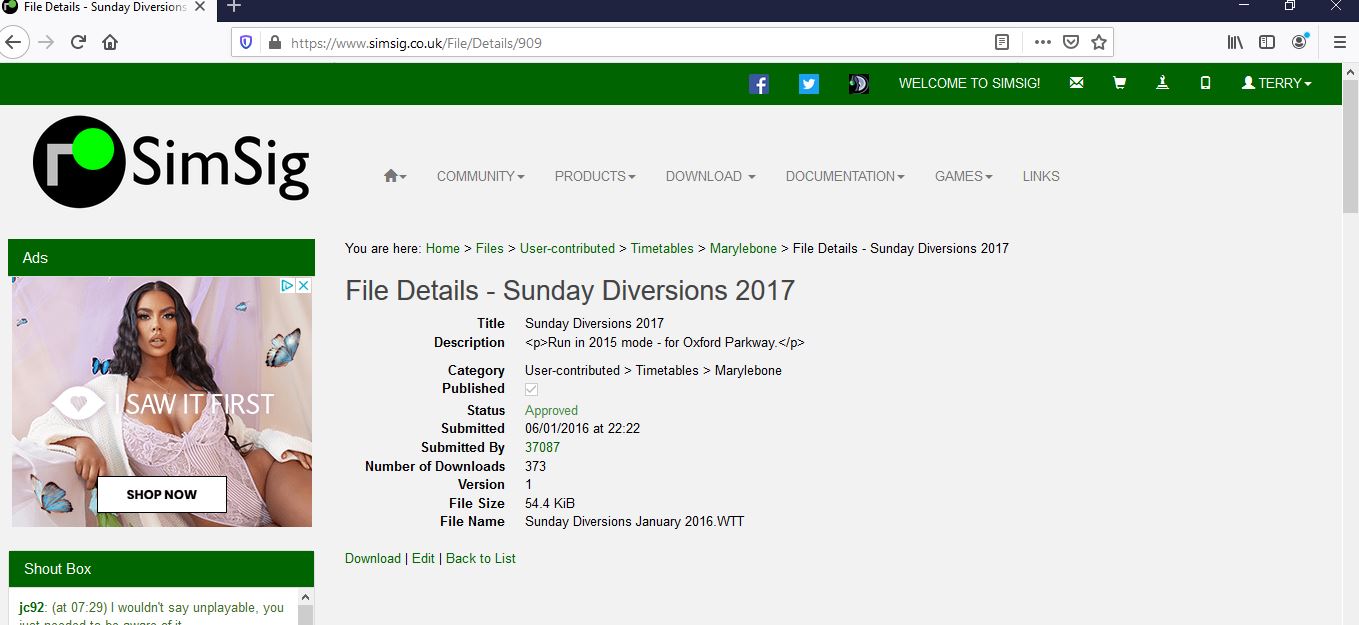Screen dimensions: 1359x625
Task: Expand the TERRY user dropdown
Action: point(1277,83)
